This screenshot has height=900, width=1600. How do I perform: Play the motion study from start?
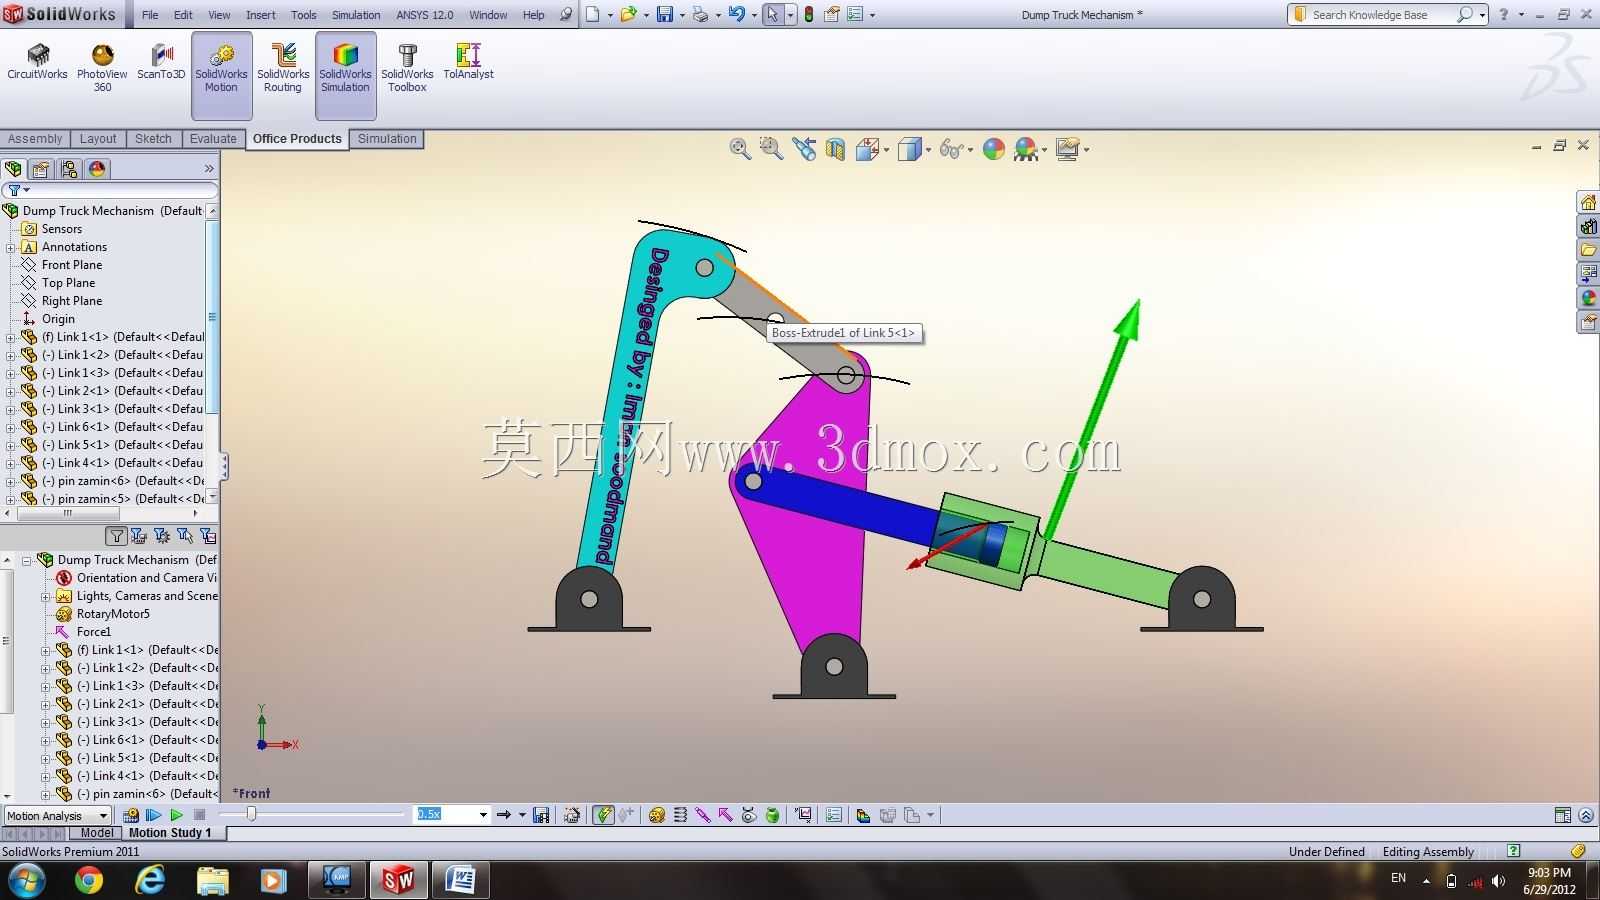tap(153, 815)
